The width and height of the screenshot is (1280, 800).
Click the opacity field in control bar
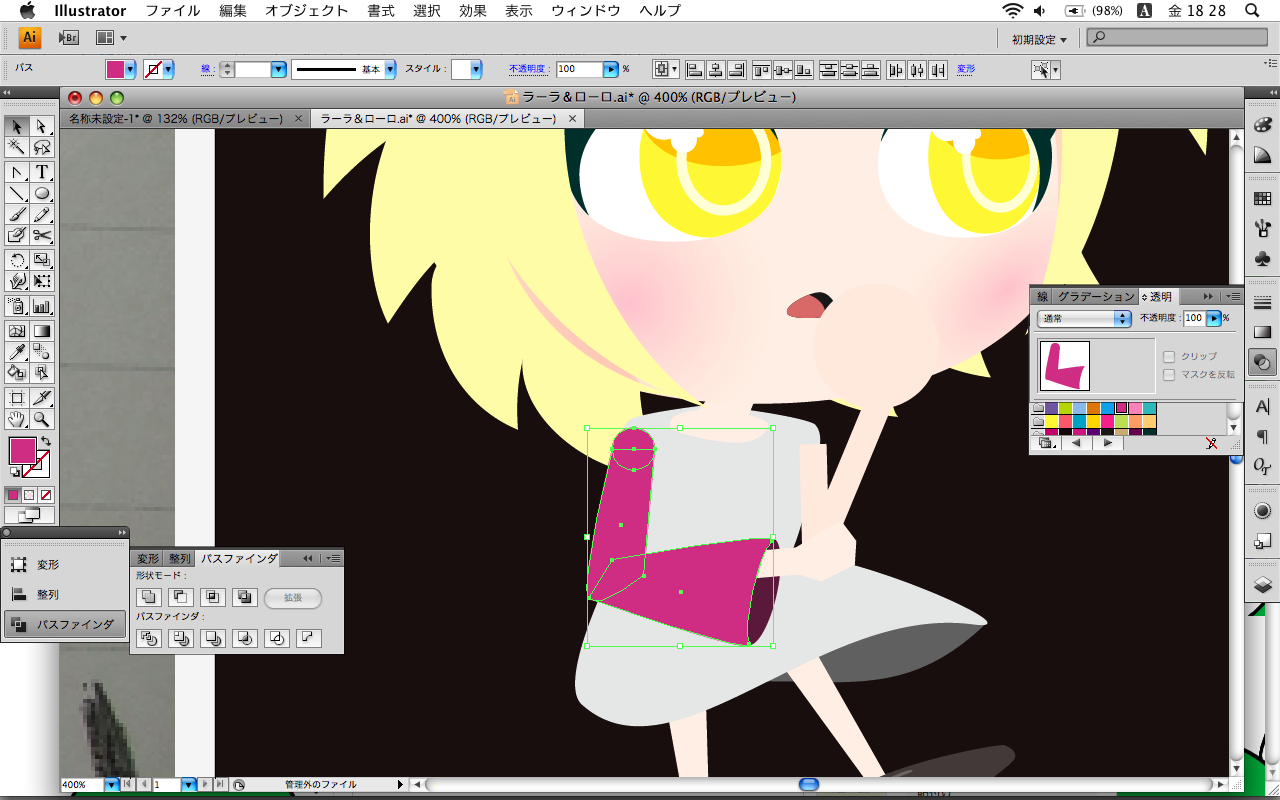click(x=579, y=70)
